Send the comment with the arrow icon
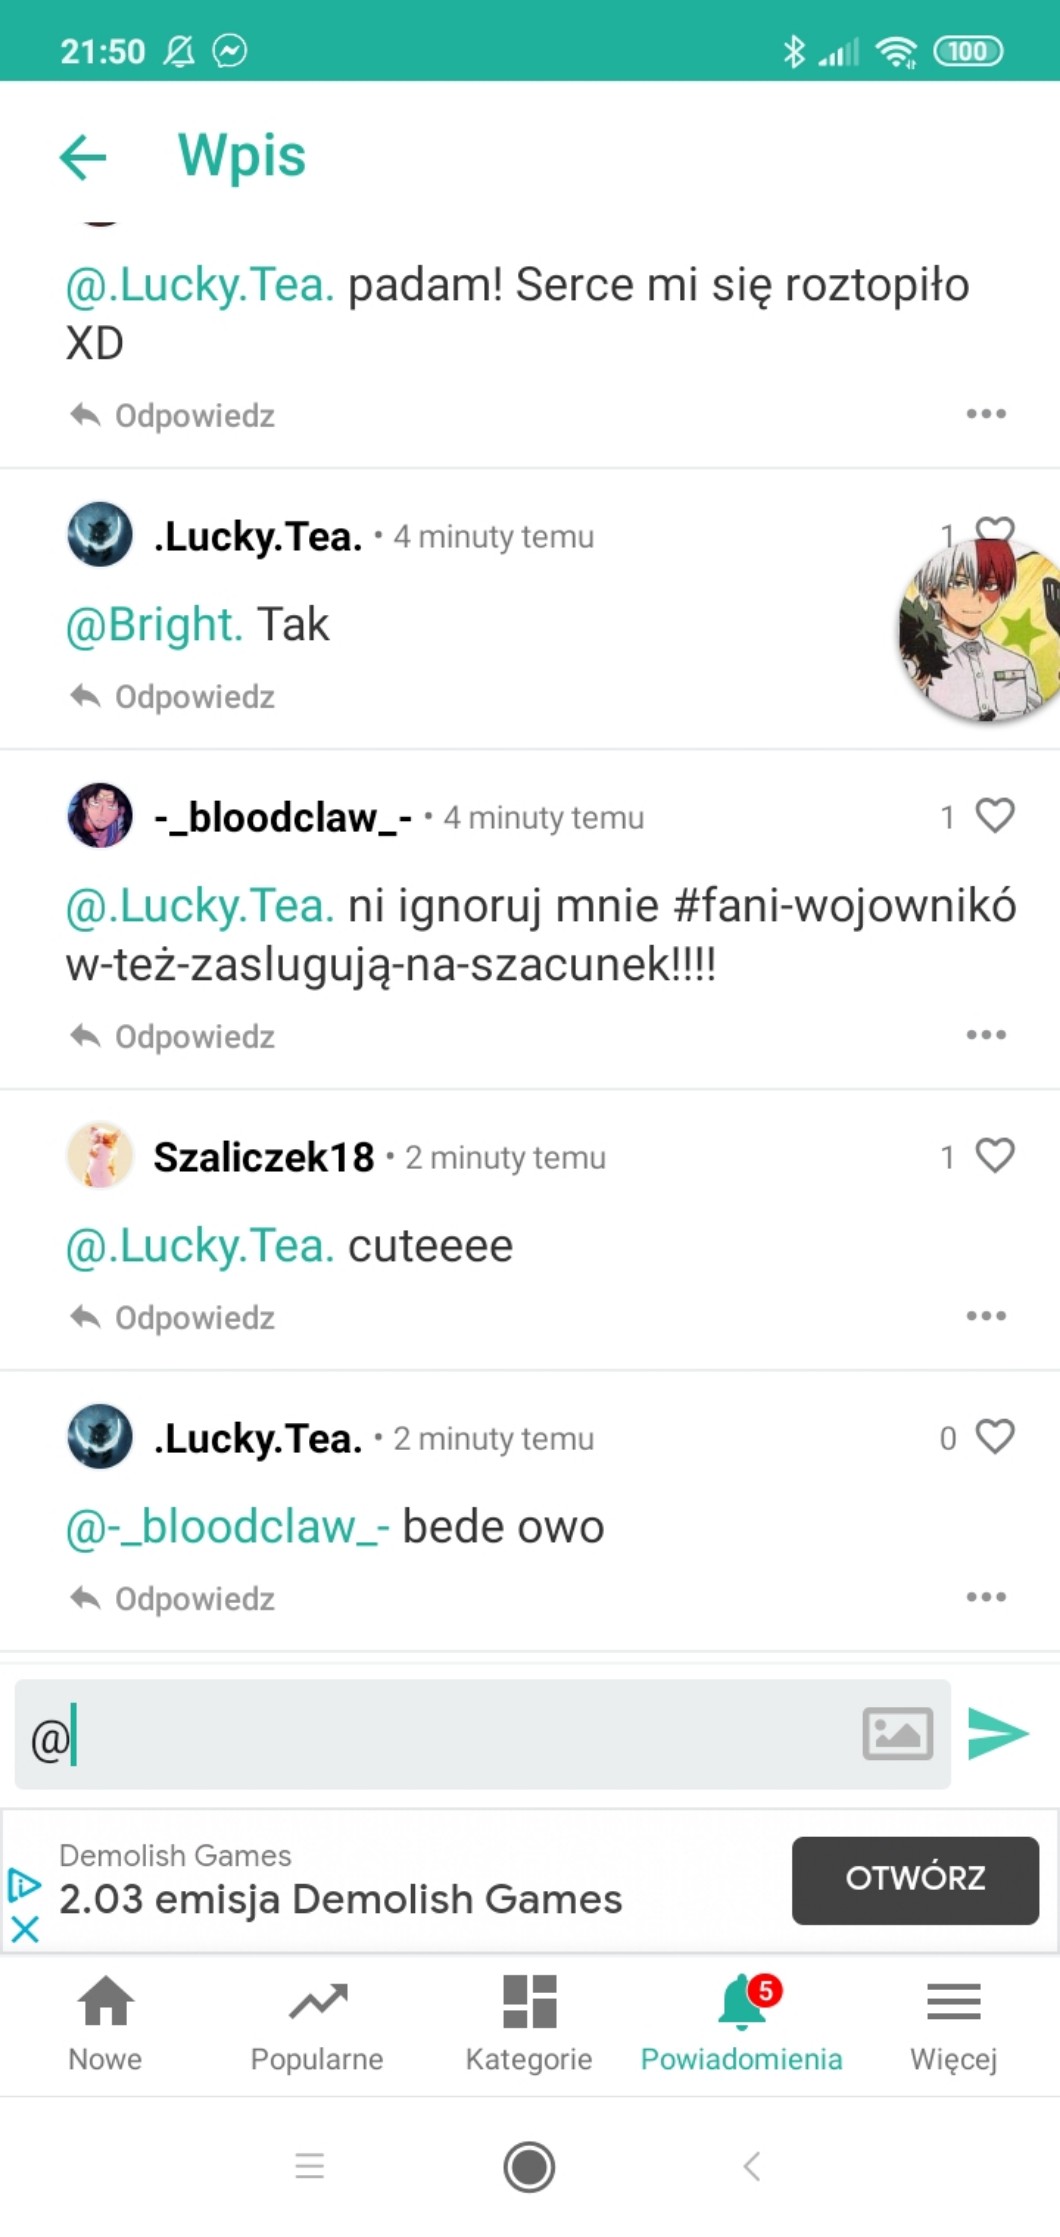This screenshot has width=1060, height=2237. tap(998, 1734)
